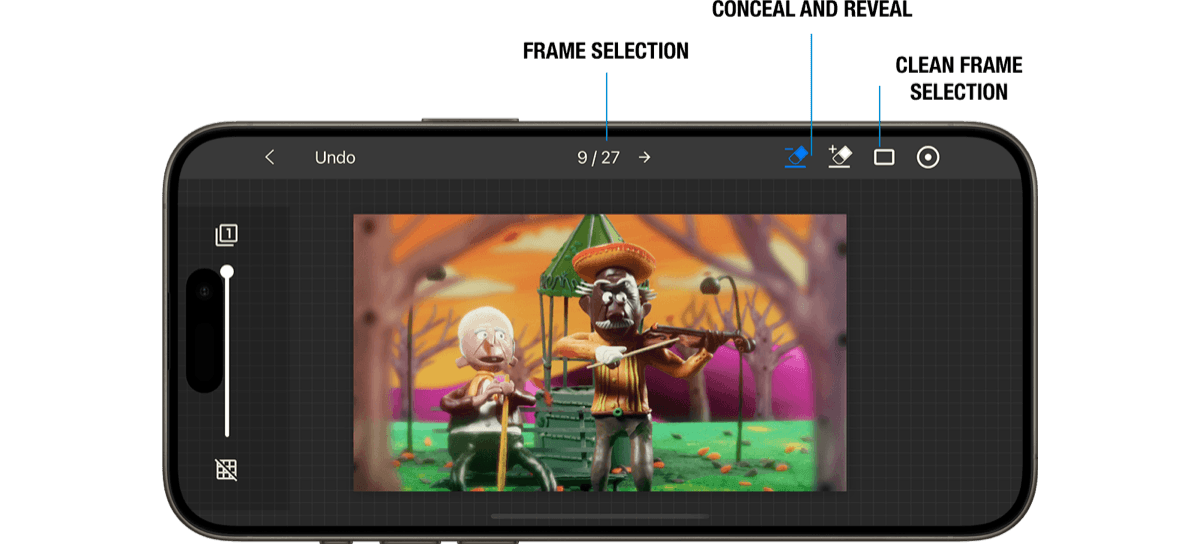
Task: Advance to the next frame arrow
Action: click(645, 157)
